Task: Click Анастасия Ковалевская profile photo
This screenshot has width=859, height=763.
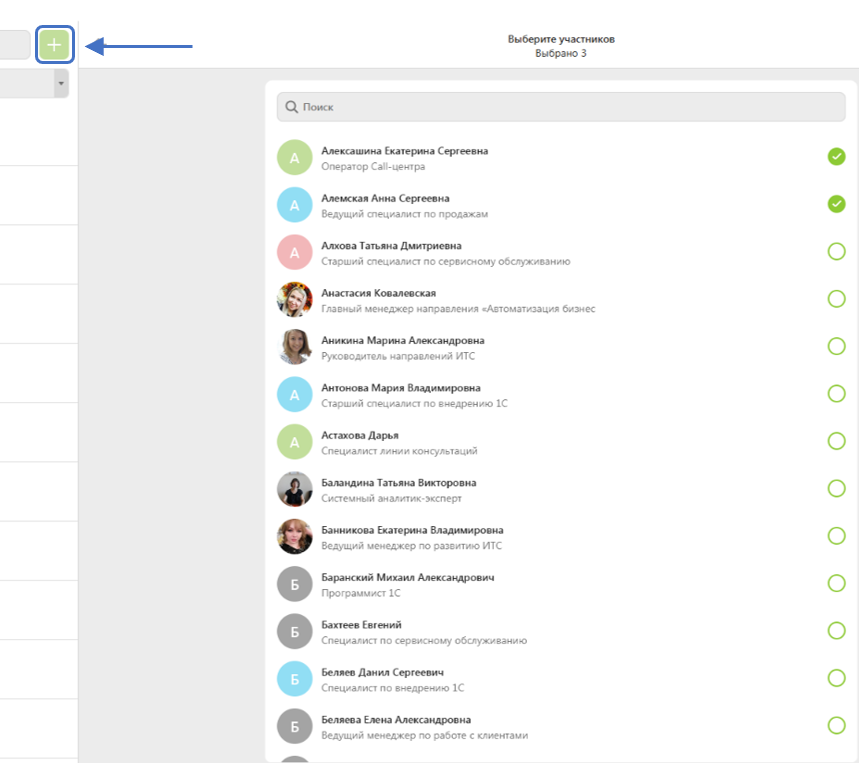Action: pos(294,299)
